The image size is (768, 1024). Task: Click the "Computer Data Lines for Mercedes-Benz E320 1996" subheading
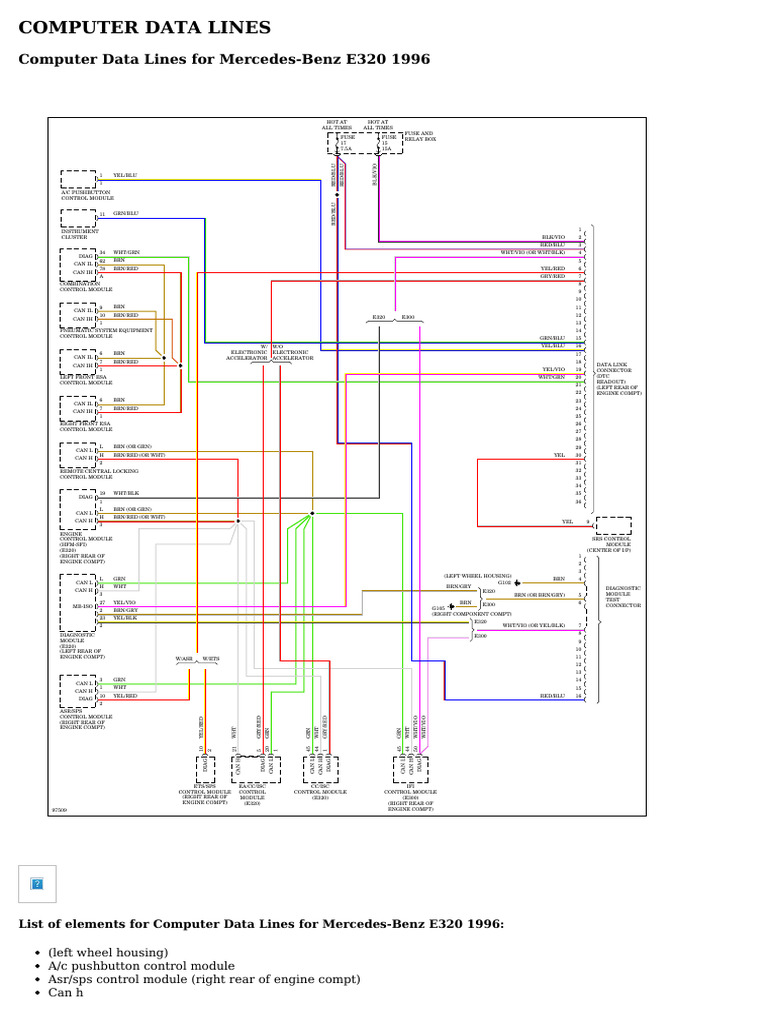click(x=224, y=59)
